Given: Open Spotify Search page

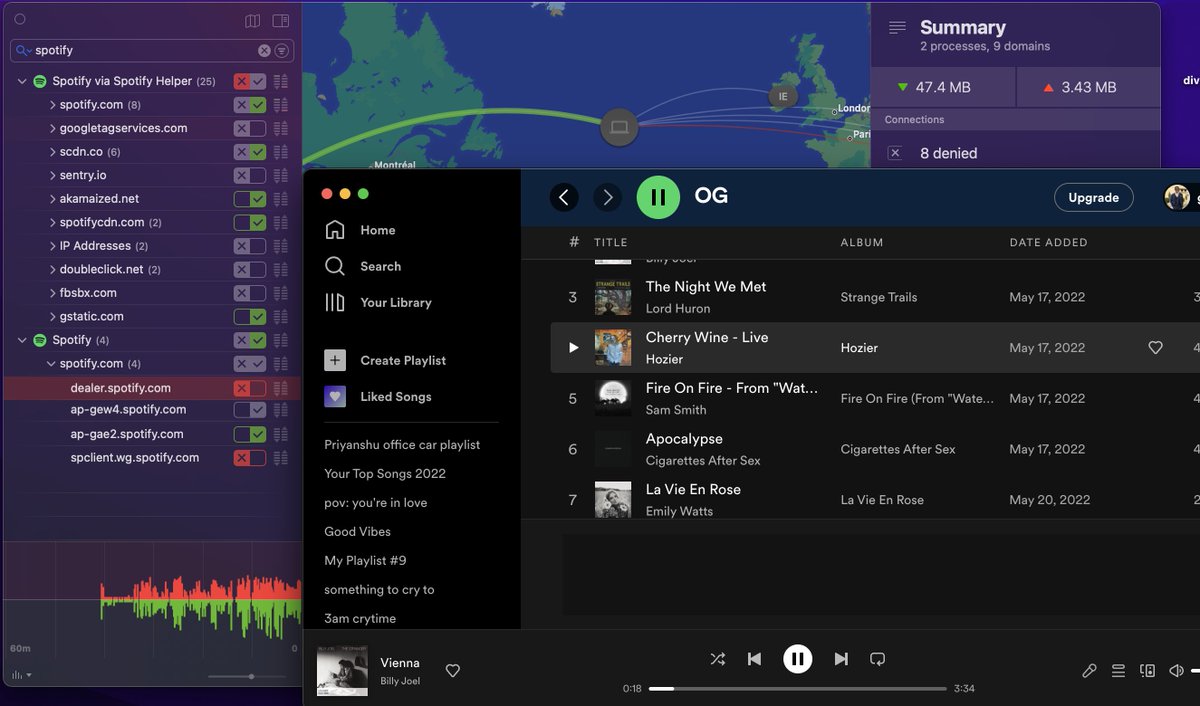Looking at the screenshot, I should click(363, 266).
